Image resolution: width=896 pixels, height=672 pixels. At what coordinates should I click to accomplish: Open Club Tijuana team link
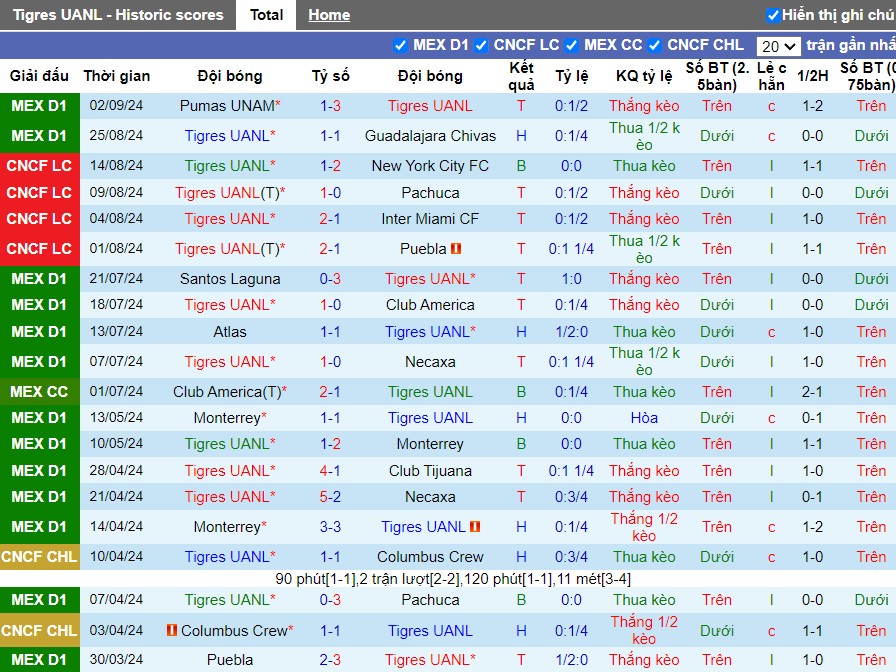pyautogui.click(x=430, y=471)
